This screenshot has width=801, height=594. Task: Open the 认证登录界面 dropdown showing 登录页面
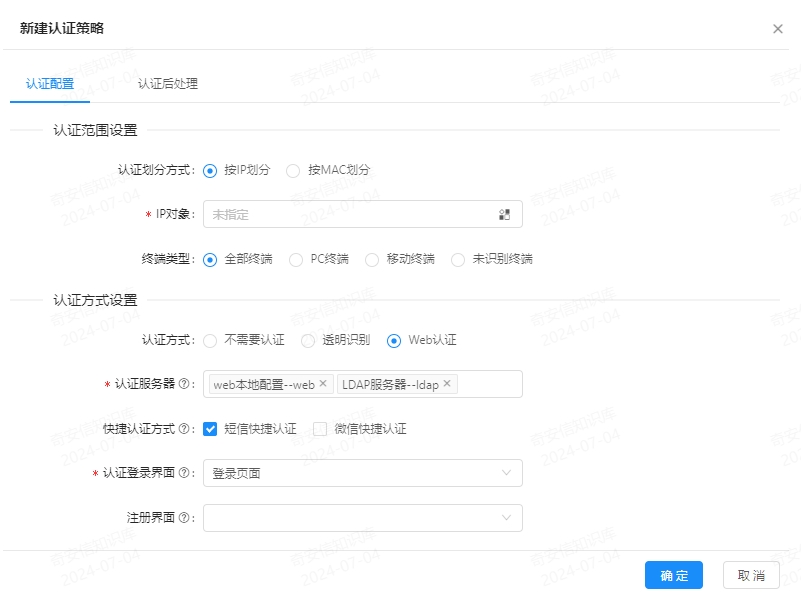(x=362, y=471)
